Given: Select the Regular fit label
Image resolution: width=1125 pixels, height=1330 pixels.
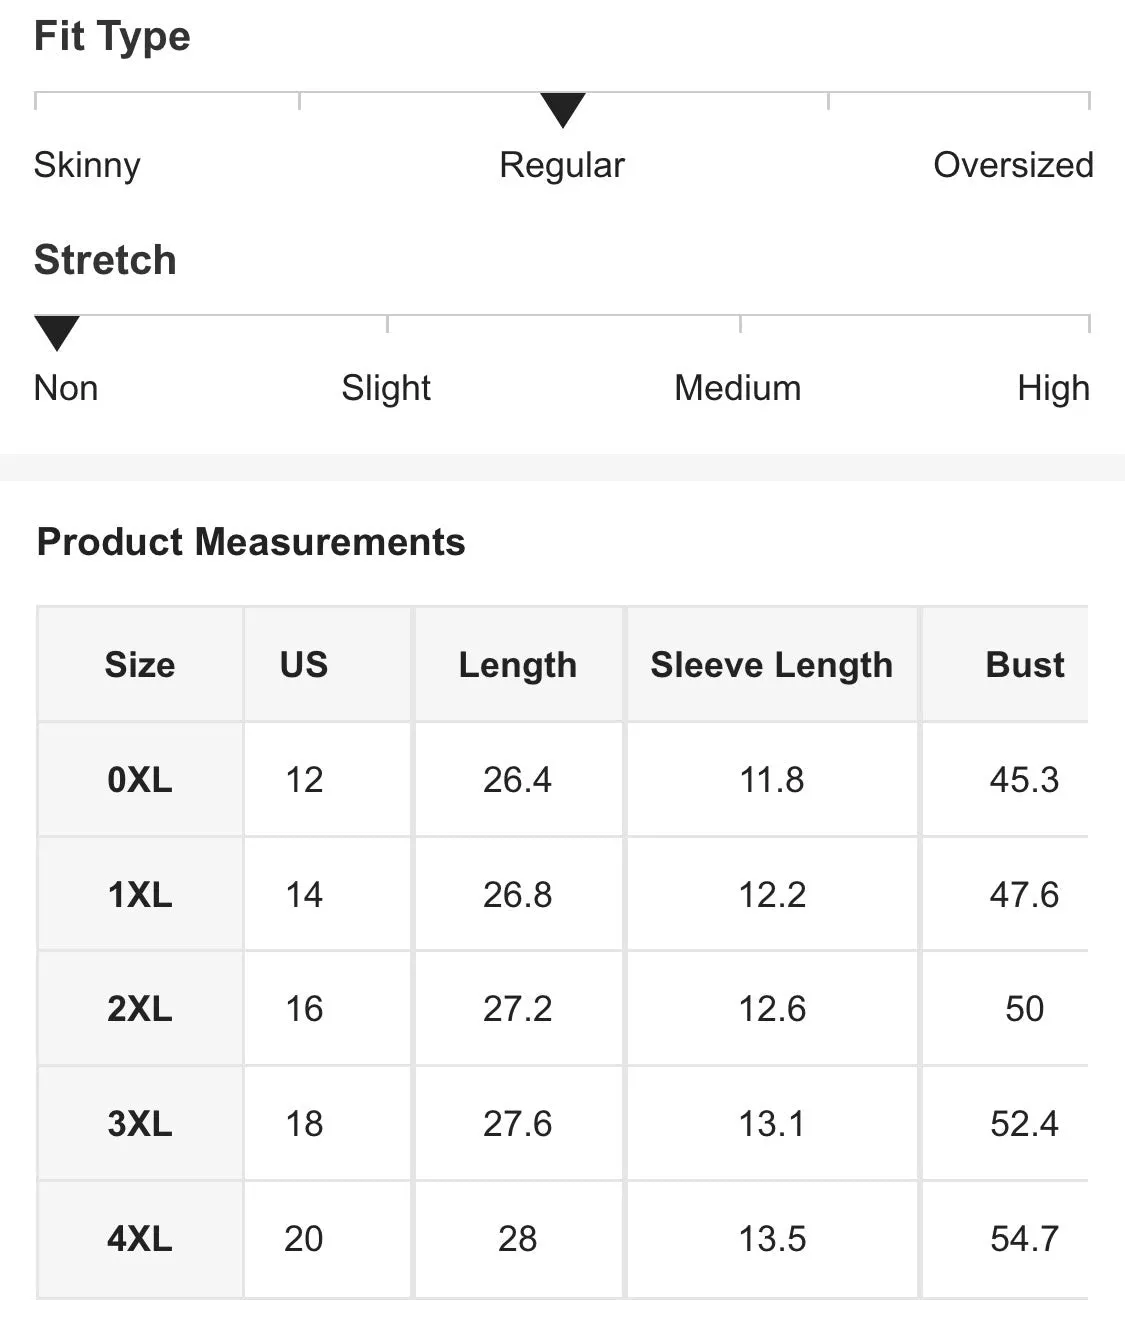Looking at the screenshot, I should [x=562, y=165].
